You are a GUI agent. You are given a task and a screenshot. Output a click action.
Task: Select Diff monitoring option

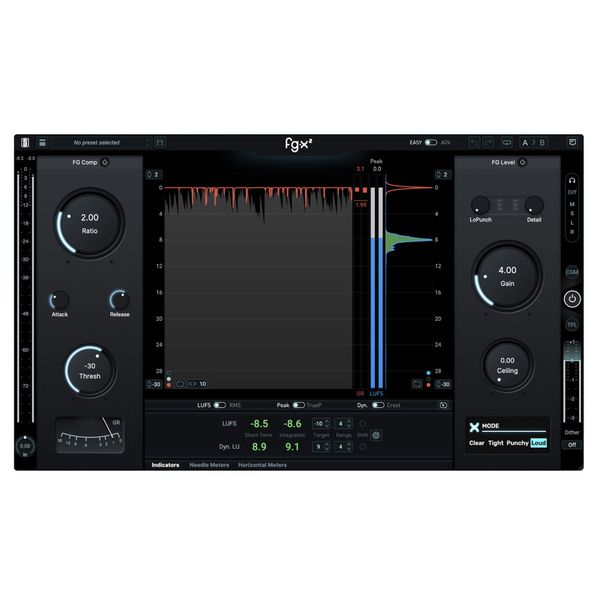tap(572, 192)
